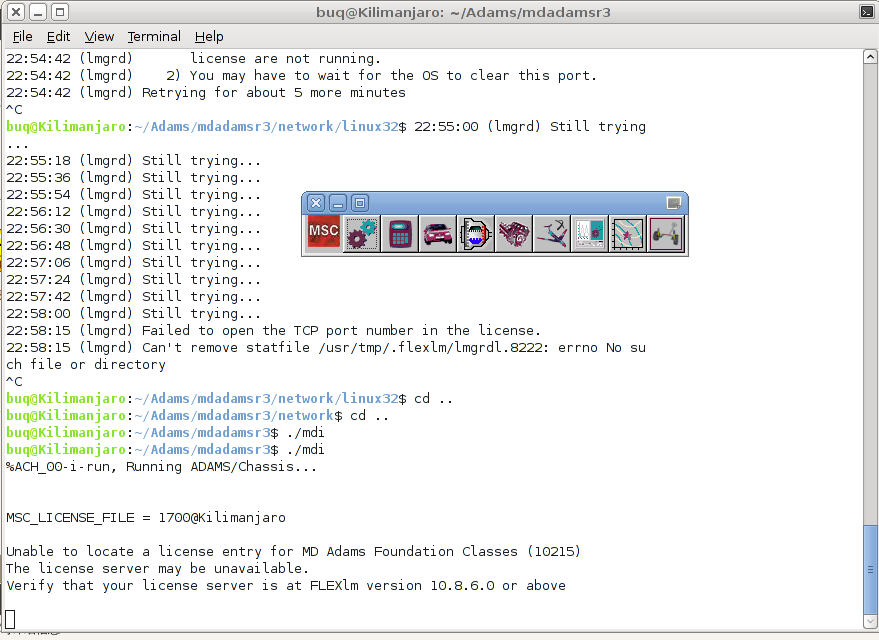879x640 pixels.
Task: Minimize the Adams toolbar window
Action: point(338,203)
